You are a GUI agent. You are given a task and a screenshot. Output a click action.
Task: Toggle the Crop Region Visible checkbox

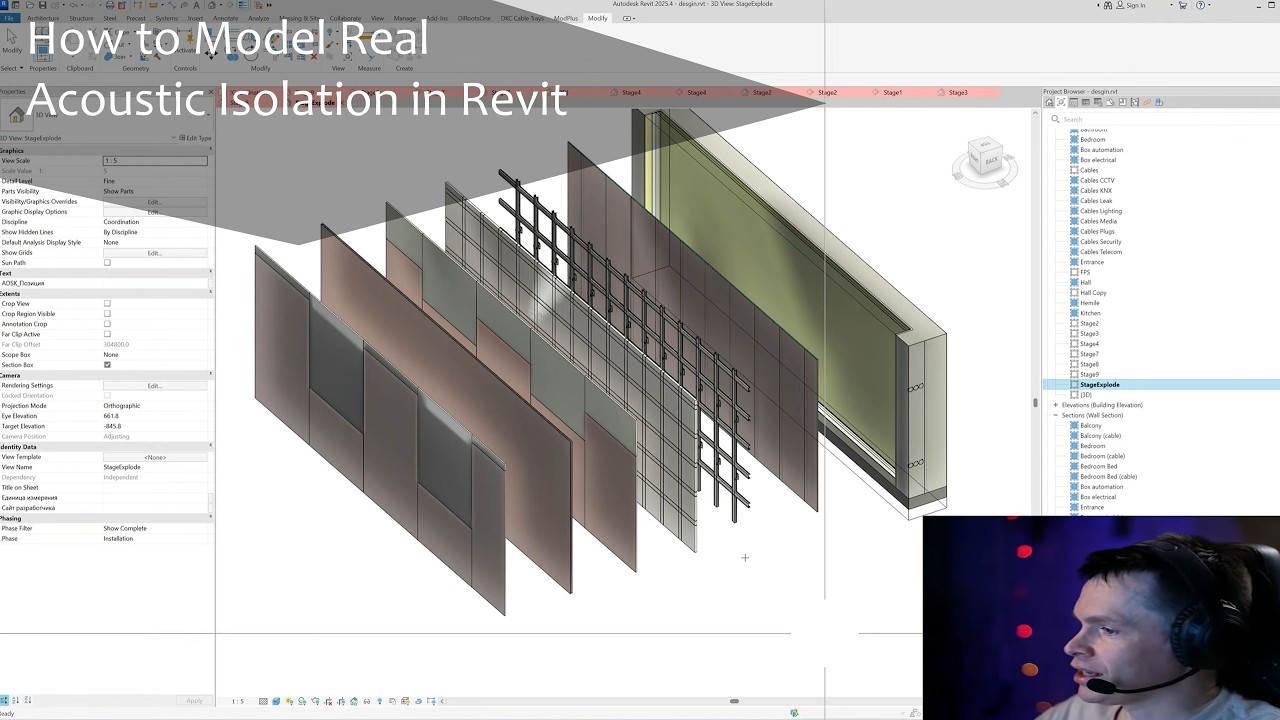tap(107, 314)
